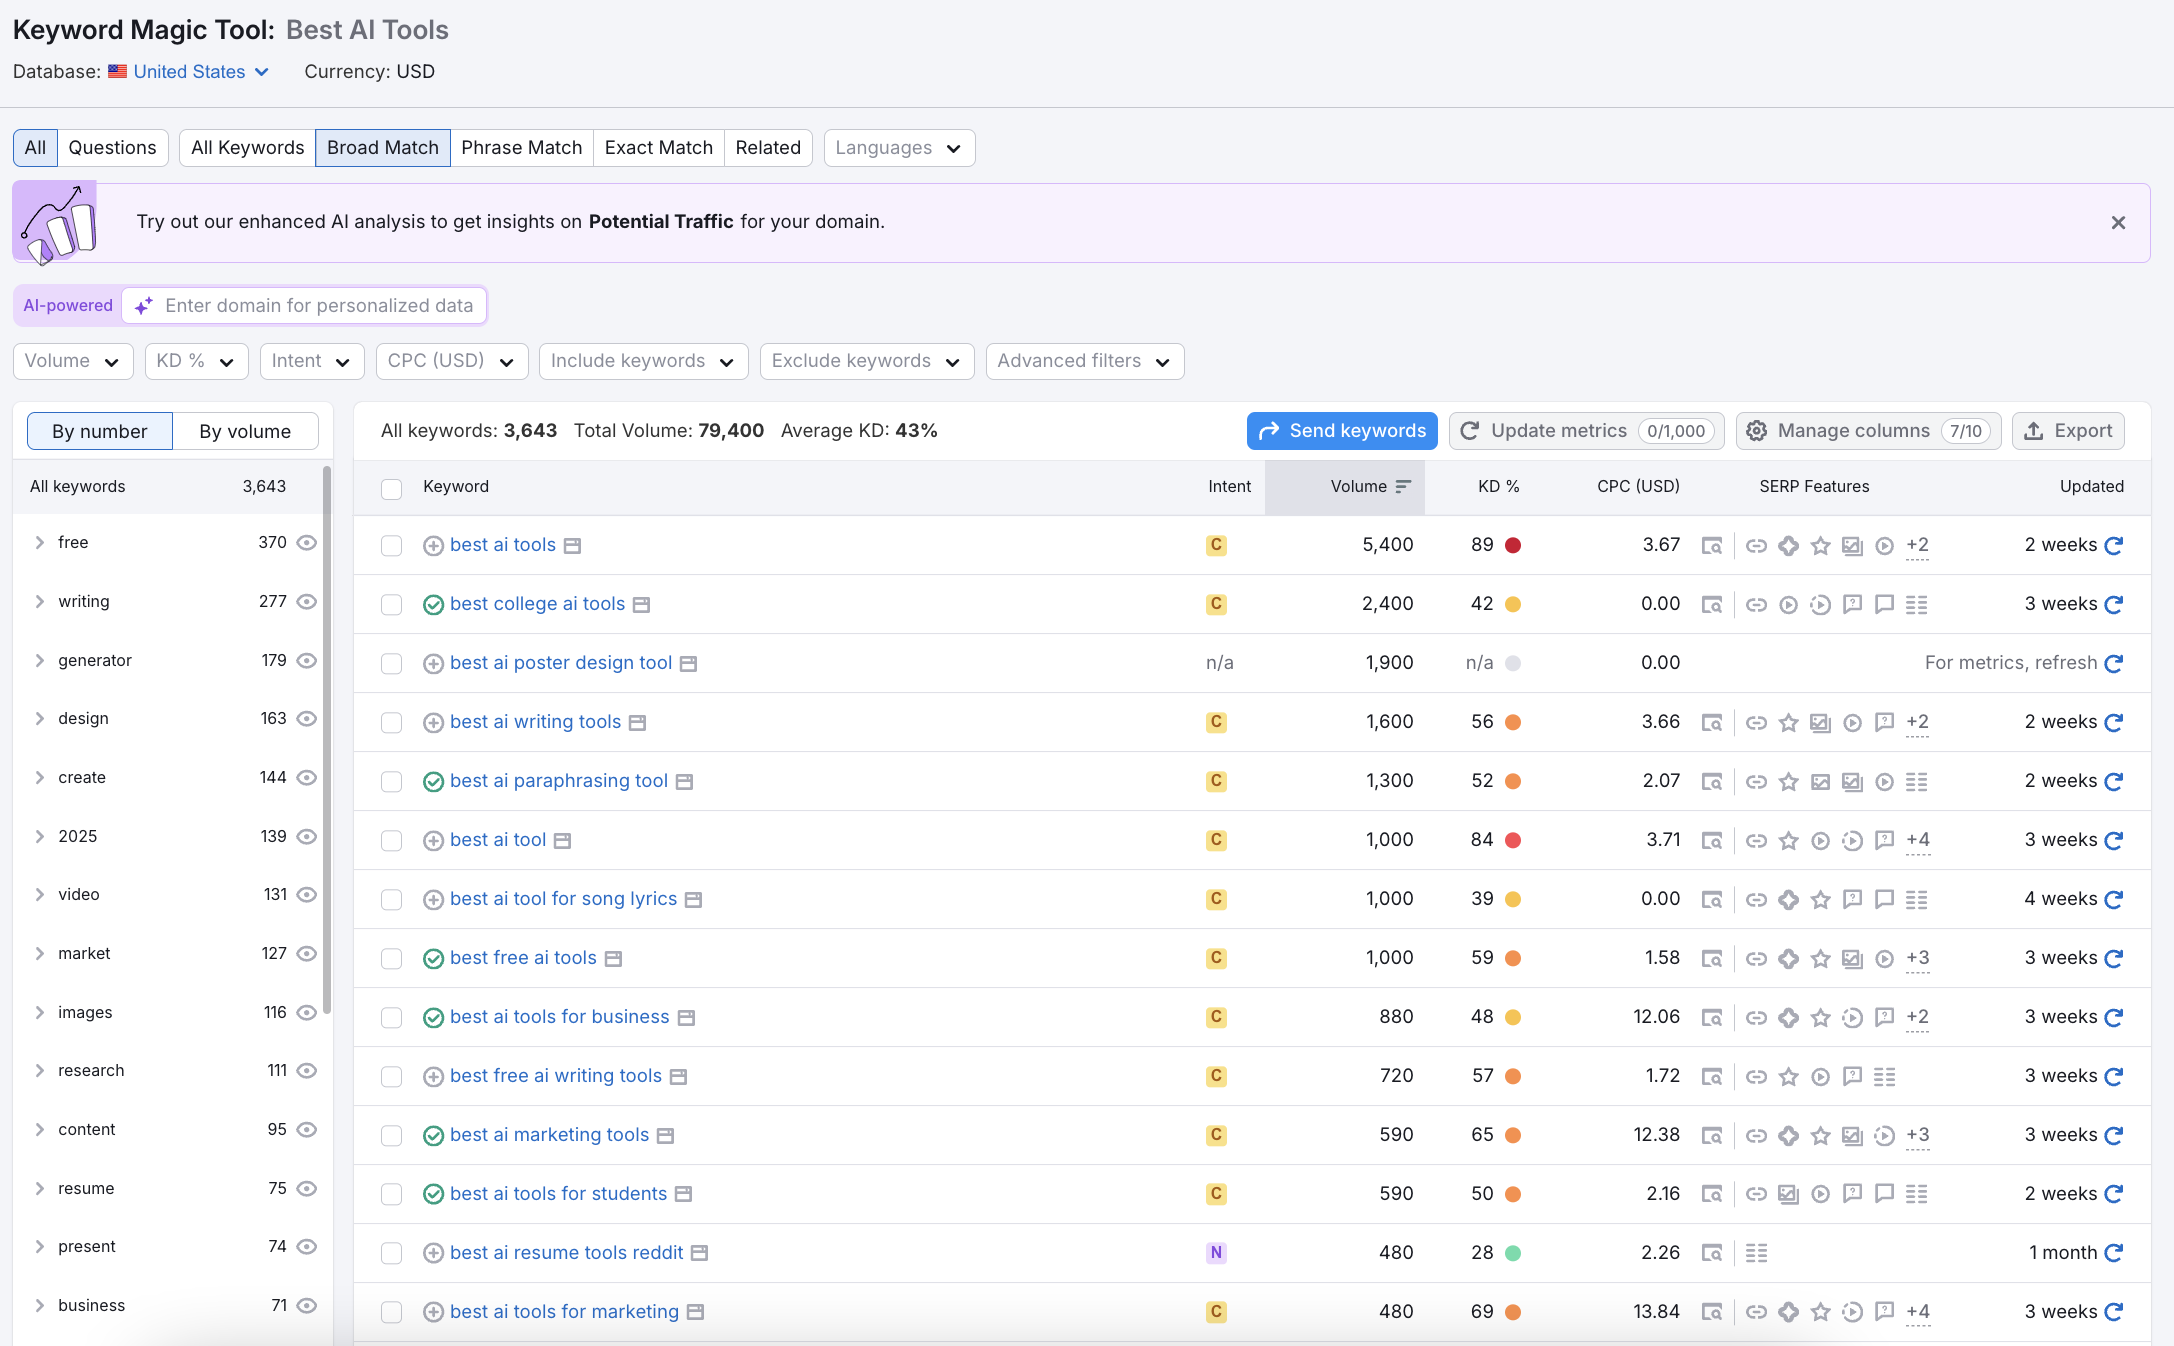2174x1346 pixels.
Task: Click the Update metrics button
Action: (1586, 431)
